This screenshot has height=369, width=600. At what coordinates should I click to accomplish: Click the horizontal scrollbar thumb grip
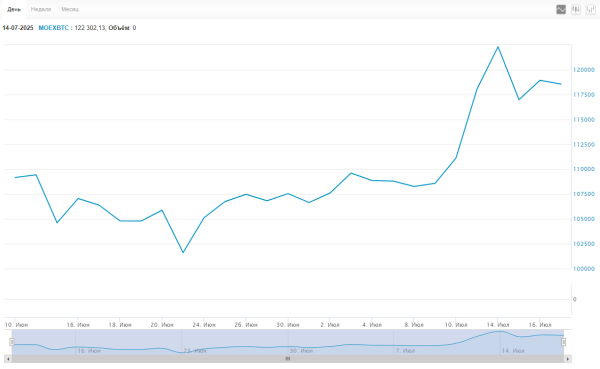(288, 359)
